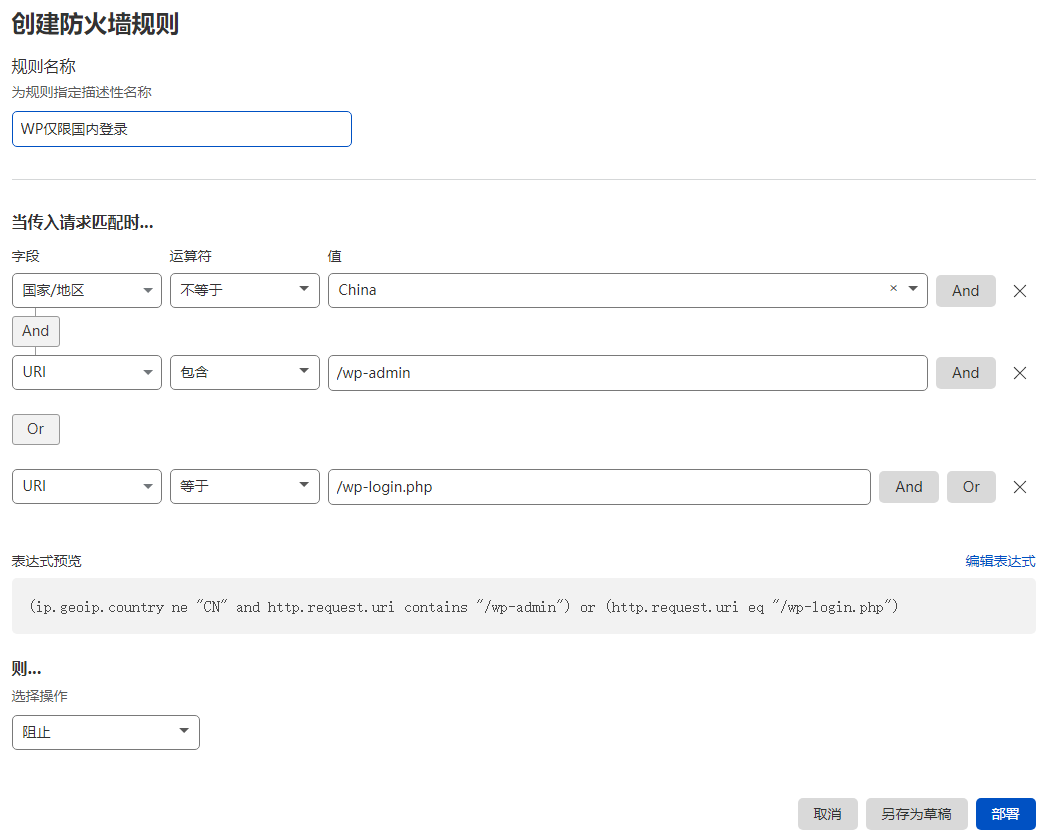Open the 等于 operator dropdown
The height and width of the screenshot is (839, 1048).
pos(245,486)
